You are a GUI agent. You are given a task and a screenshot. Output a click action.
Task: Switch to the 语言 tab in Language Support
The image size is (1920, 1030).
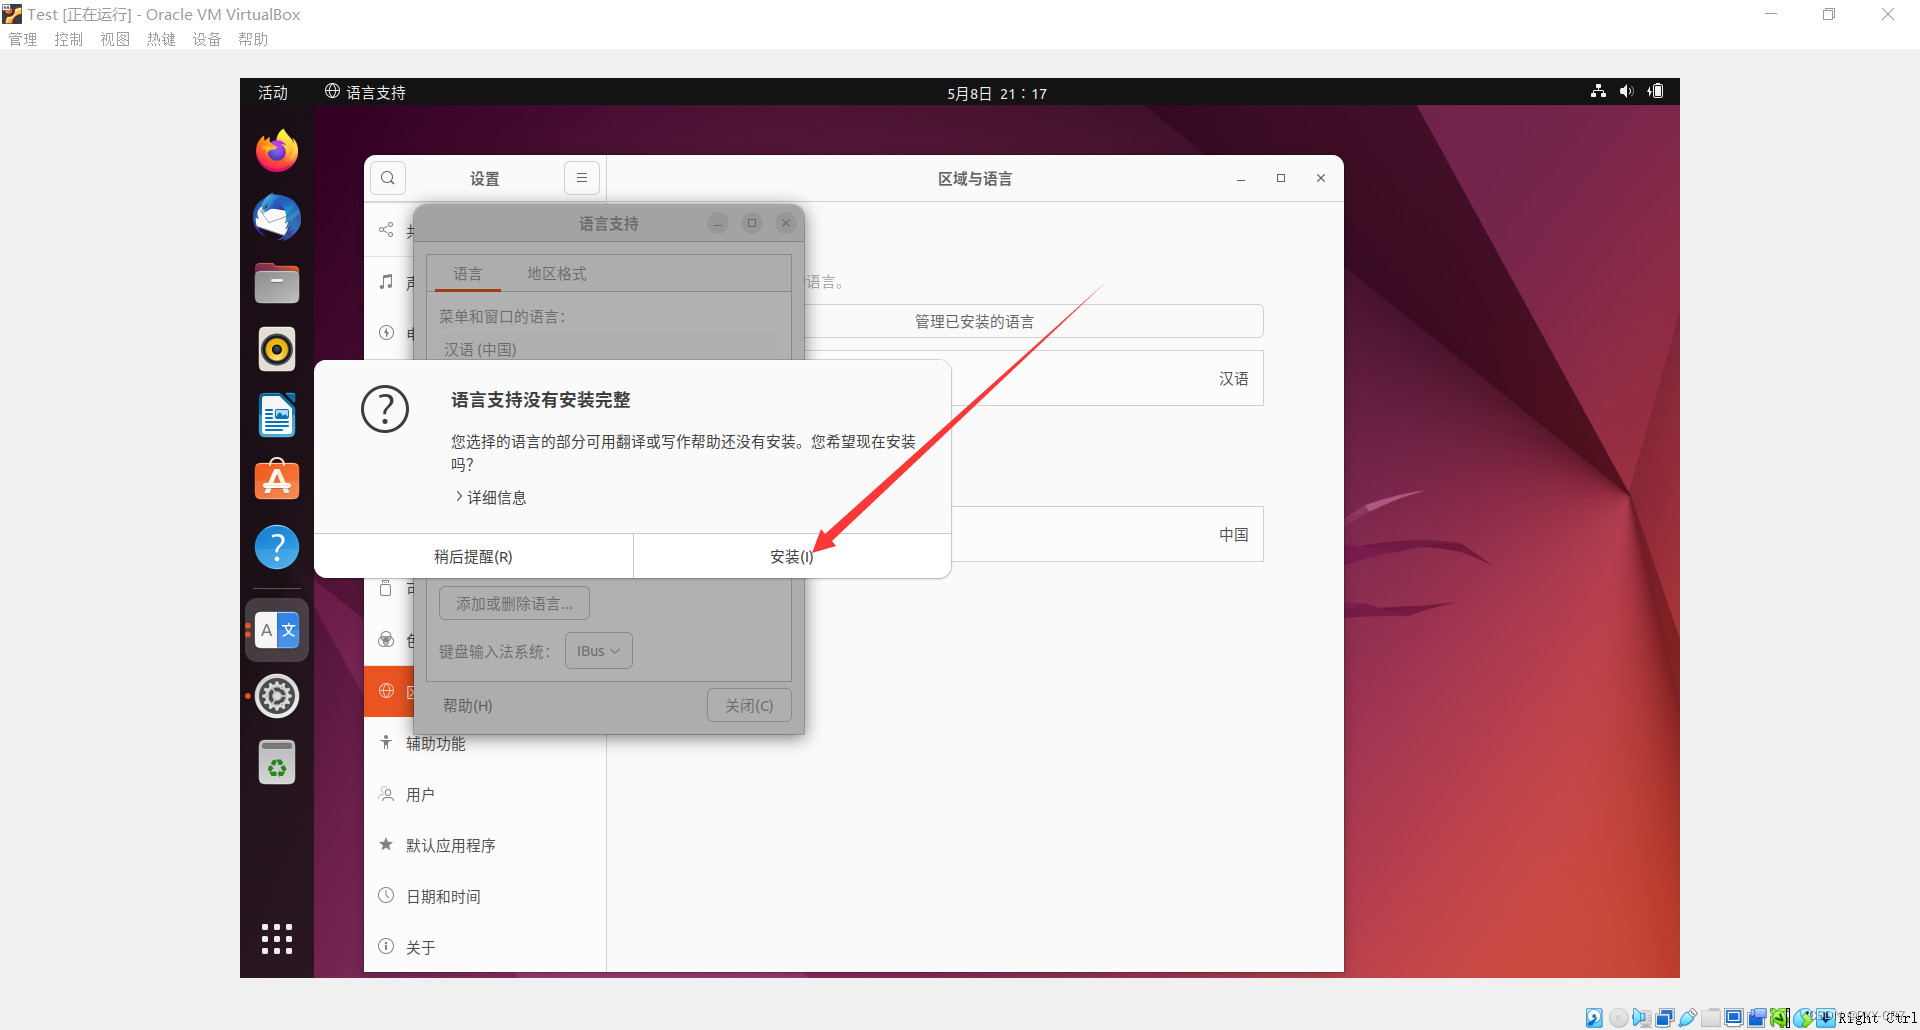[467, 273]
